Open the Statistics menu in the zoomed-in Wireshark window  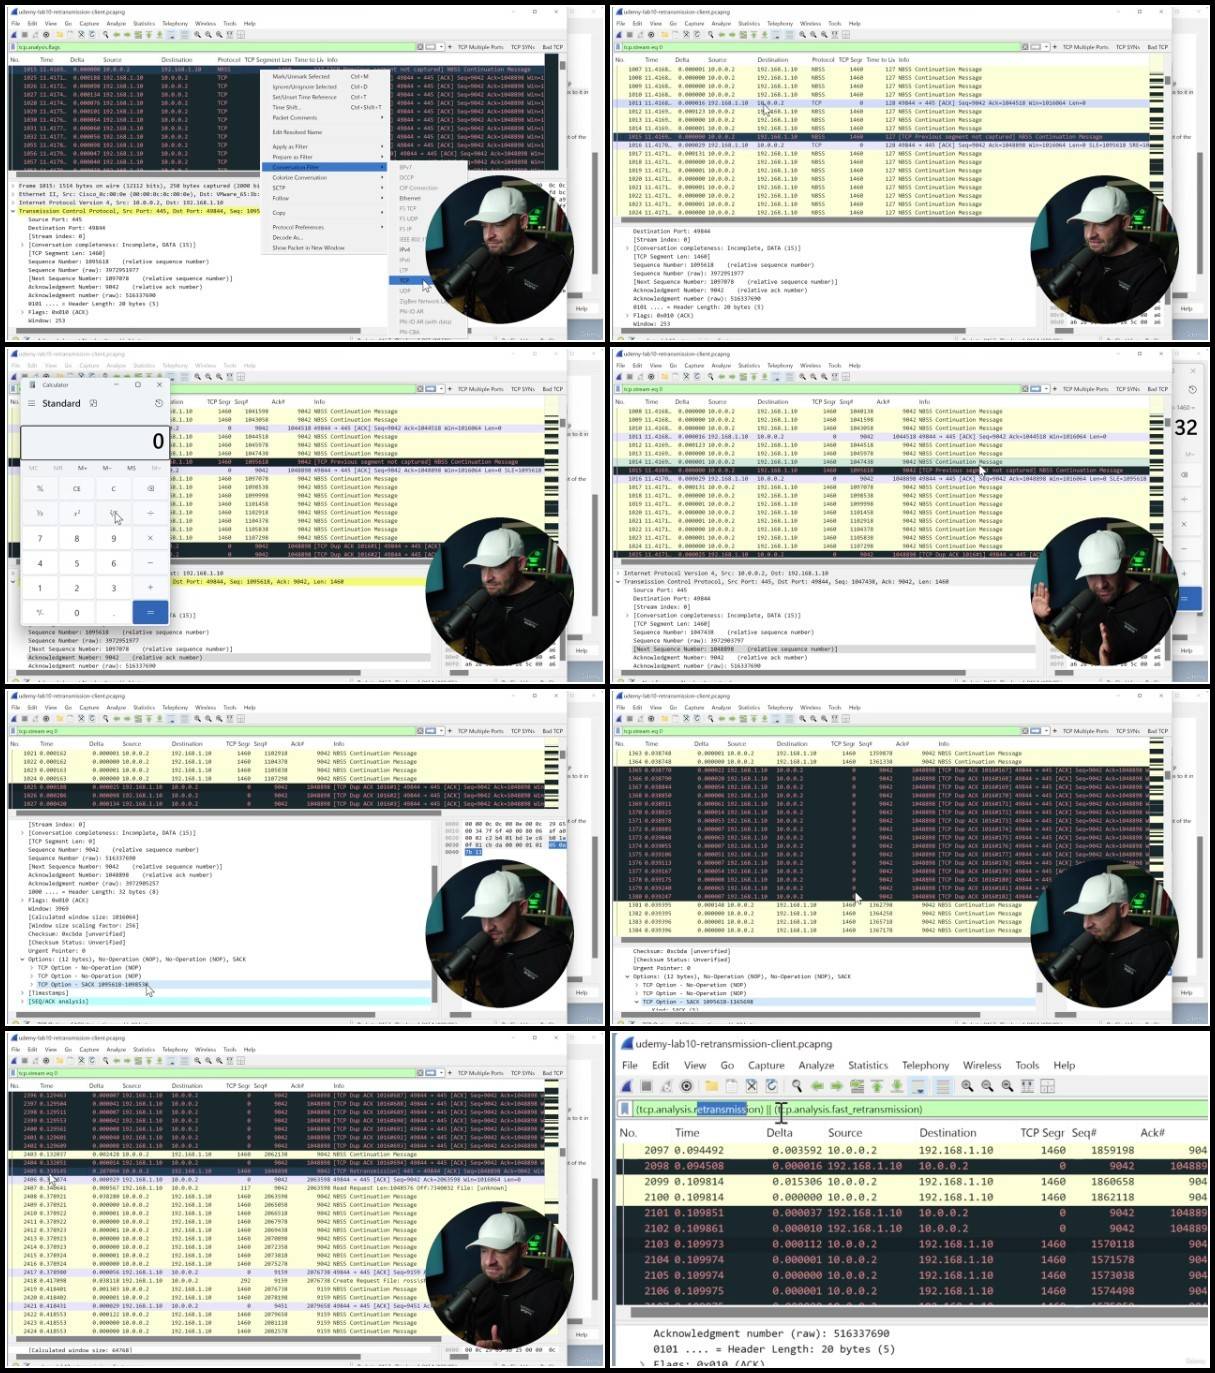pyautogui.click(x=868, y=1065)
